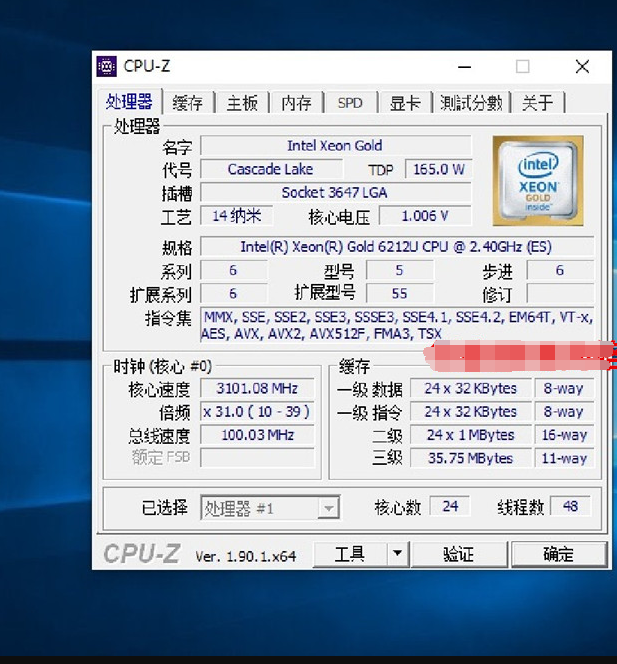
Task: Click the thread count value 48
Action: 570,506
